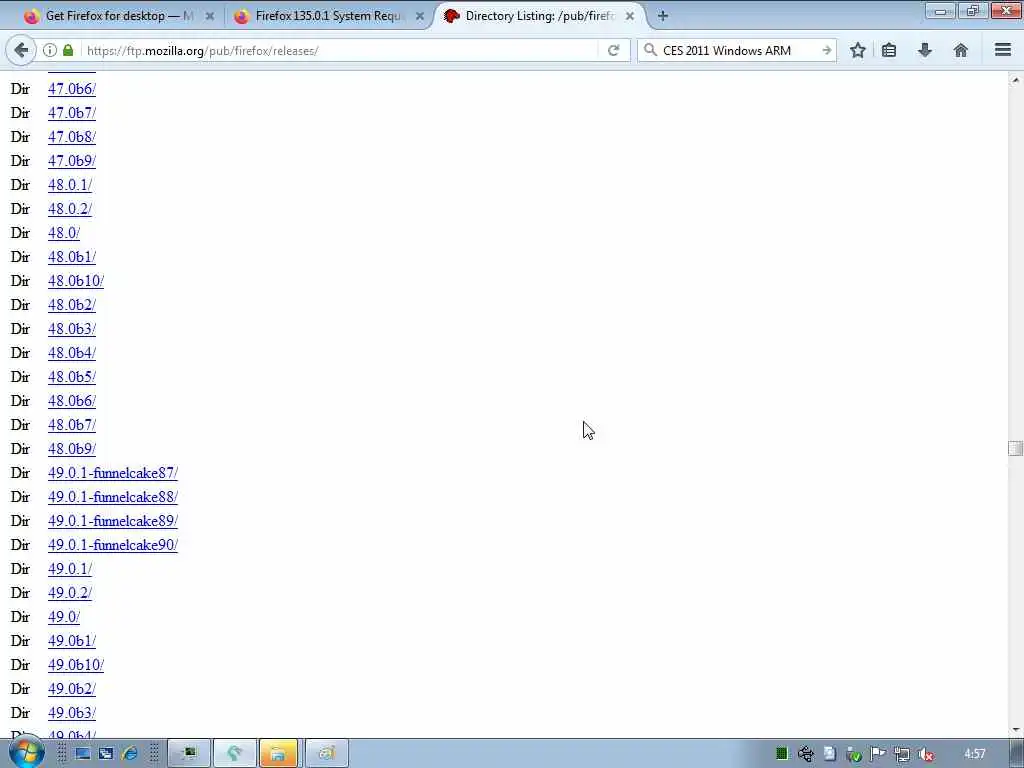Open the 48.0b5/ directory
The image size is (1024, 768).
click(x=72, y=377)
